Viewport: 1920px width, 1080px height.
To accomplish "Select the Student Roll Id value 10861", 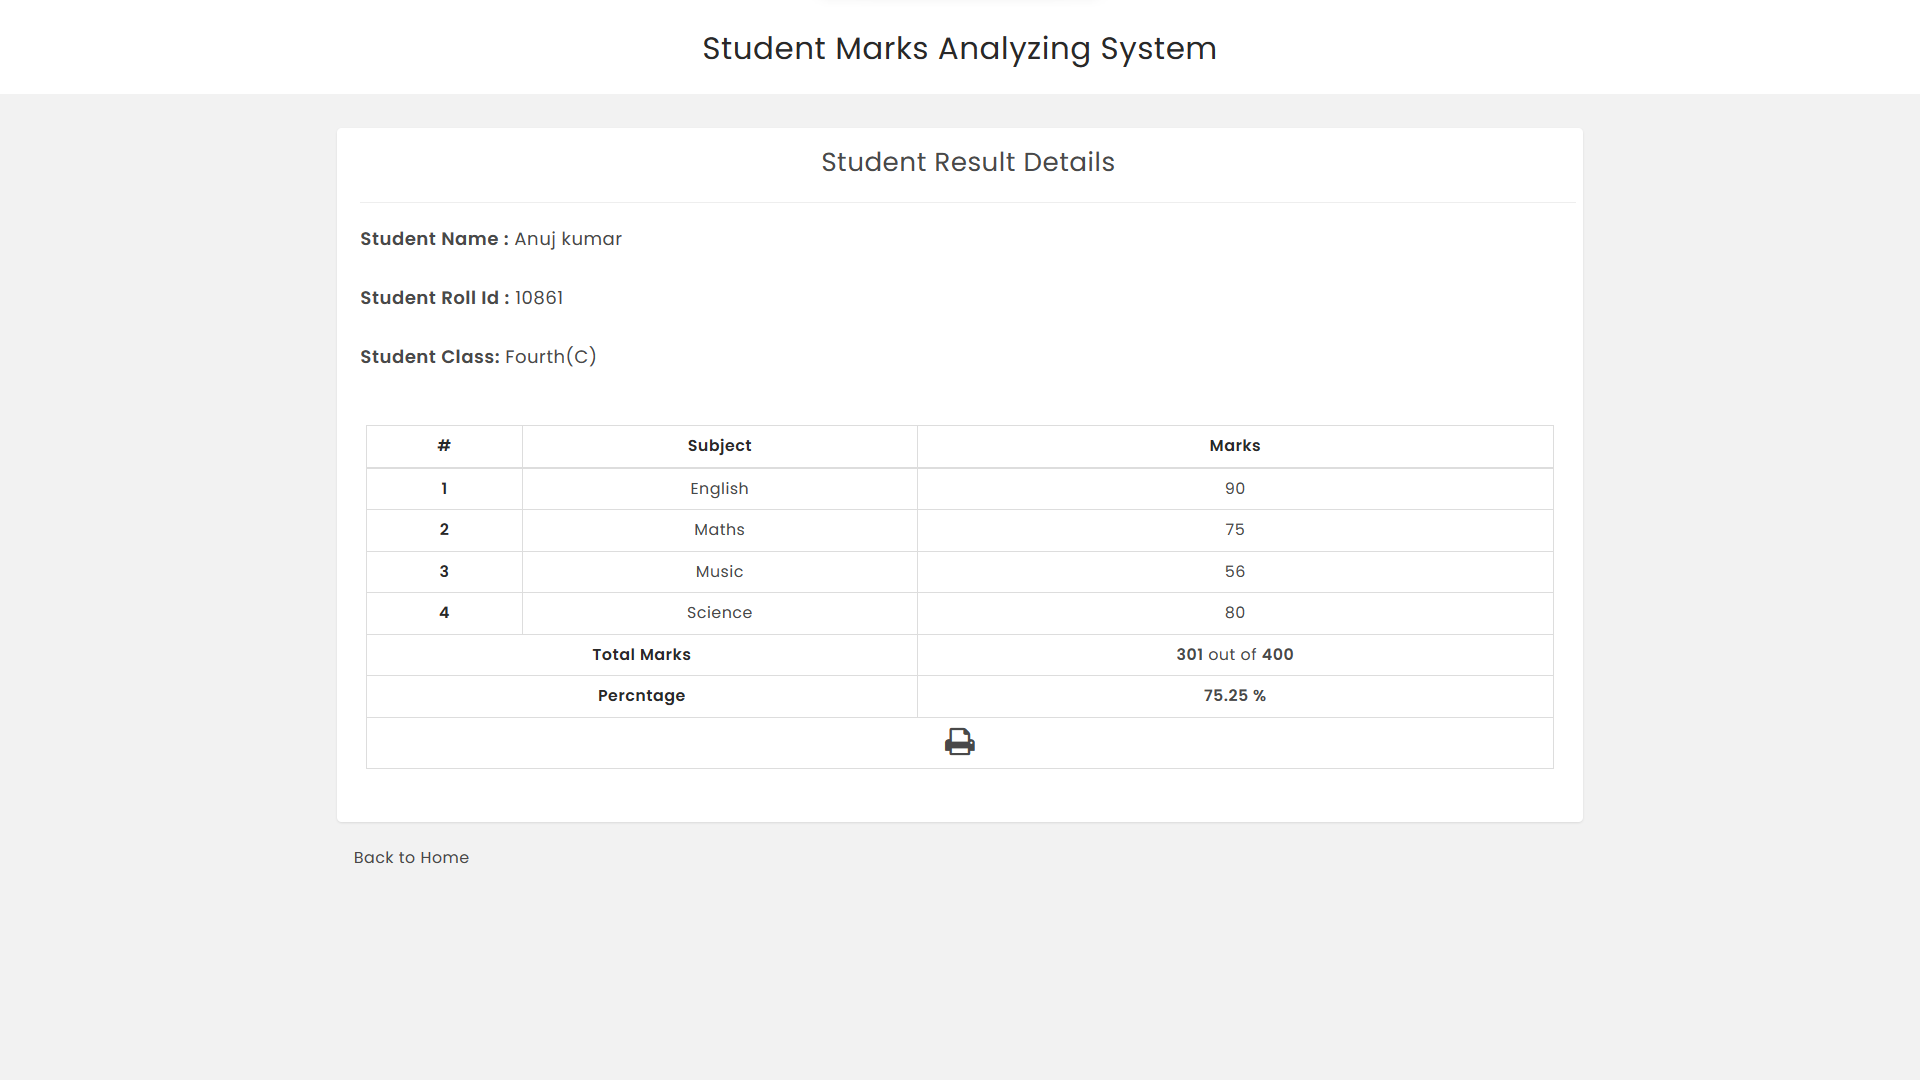I will pyautogui.click(x=538, y=297).
